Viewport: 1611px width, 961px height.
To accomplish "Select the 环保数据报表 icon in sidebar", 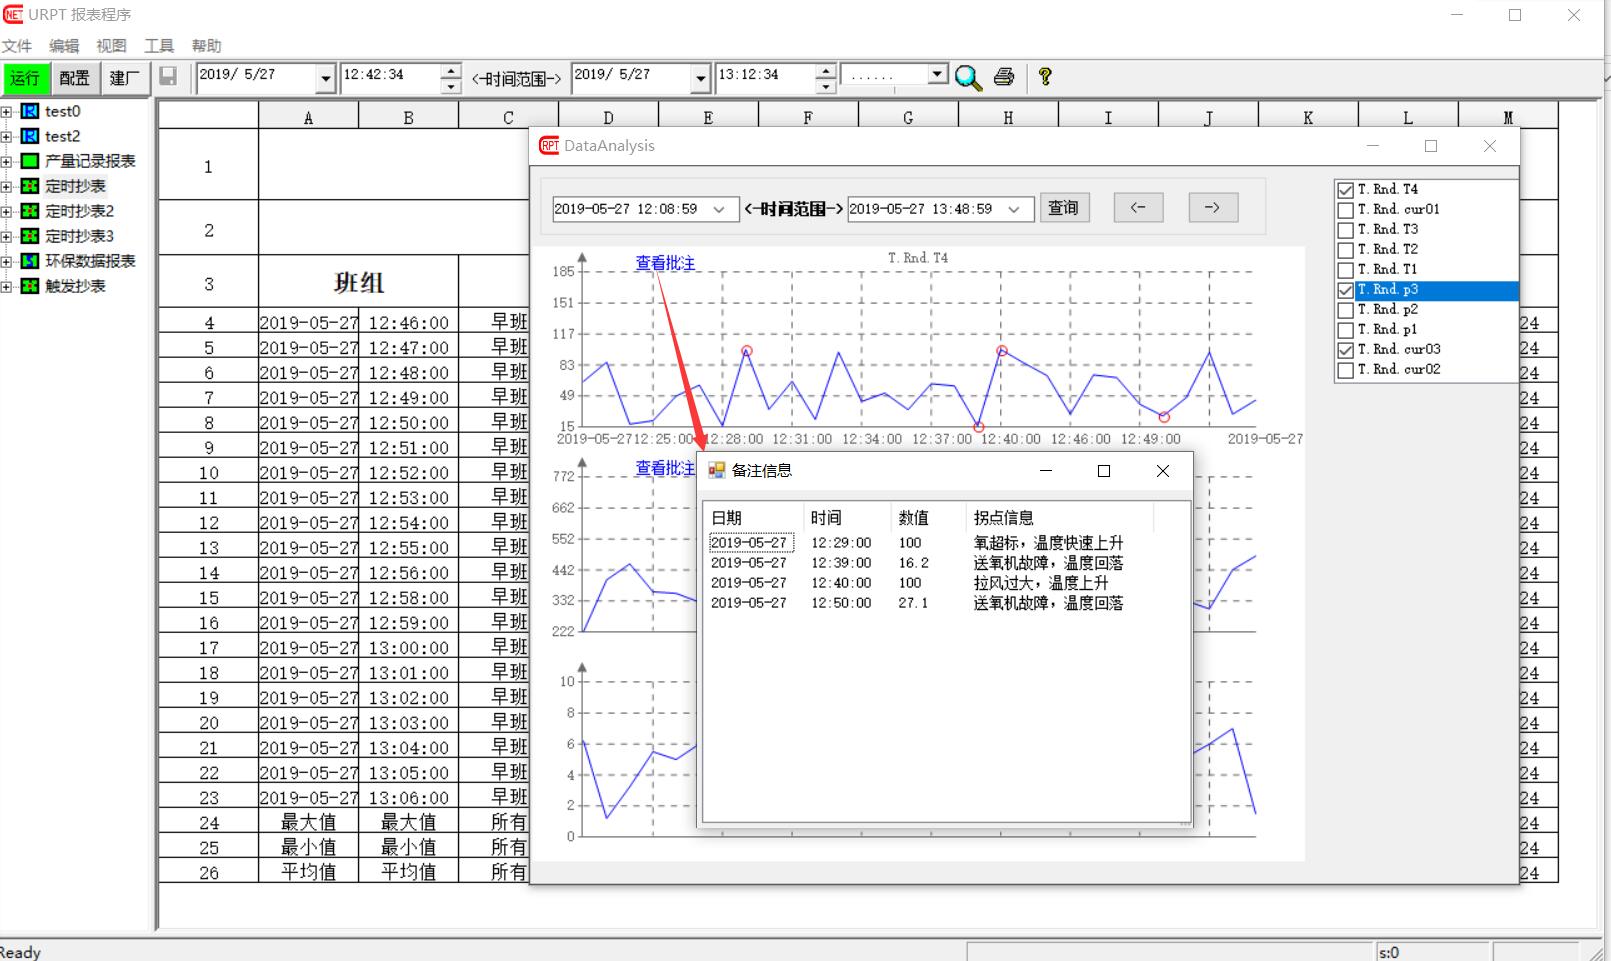I will point(30,261).
